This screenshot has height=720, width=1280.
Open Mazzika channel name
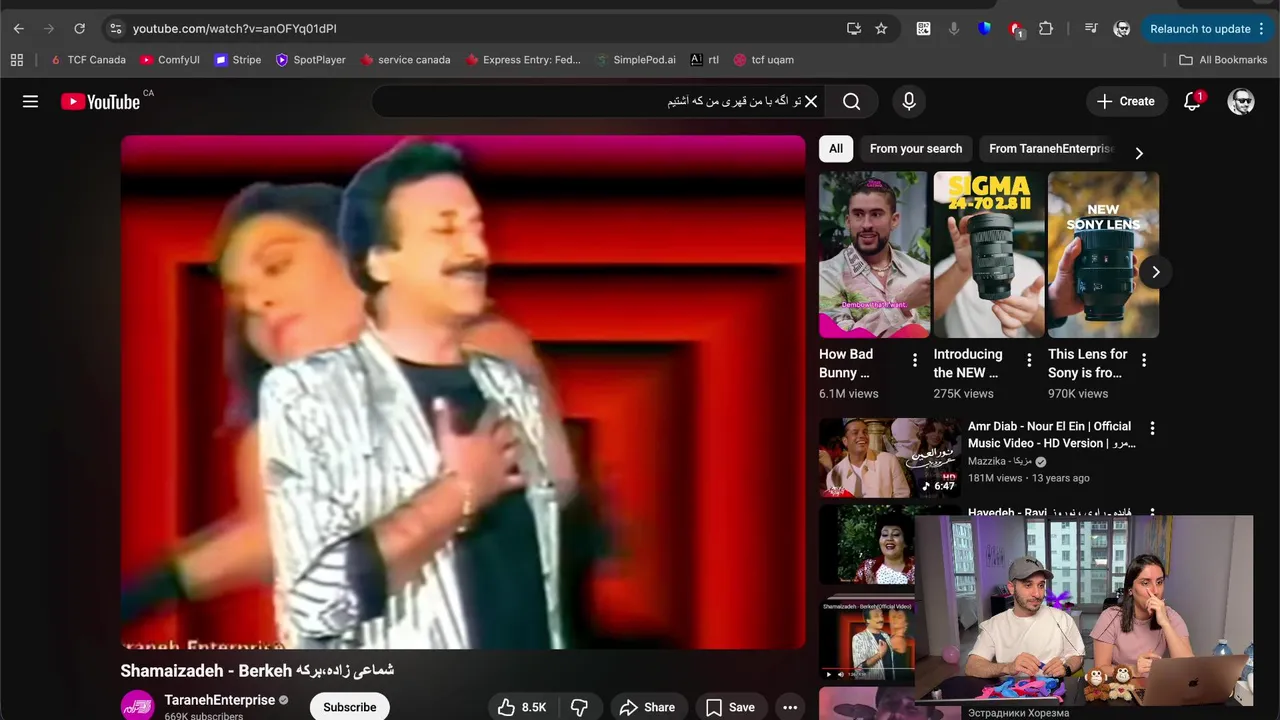pos(1001,461)
